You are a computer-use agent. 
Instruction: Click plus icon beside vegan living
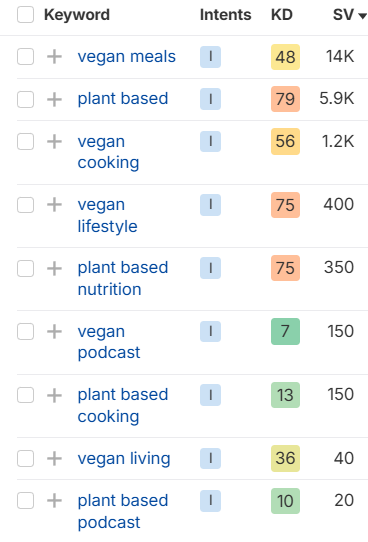(54, 459)
